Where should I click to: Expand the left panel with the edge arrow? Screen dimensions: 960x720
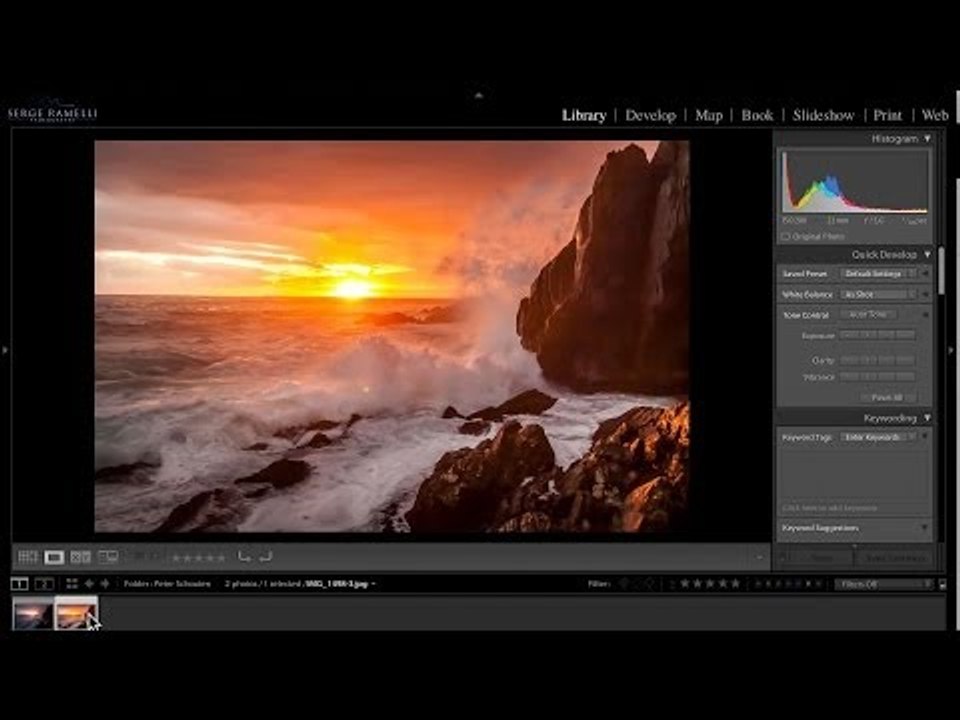click(5, 350)
